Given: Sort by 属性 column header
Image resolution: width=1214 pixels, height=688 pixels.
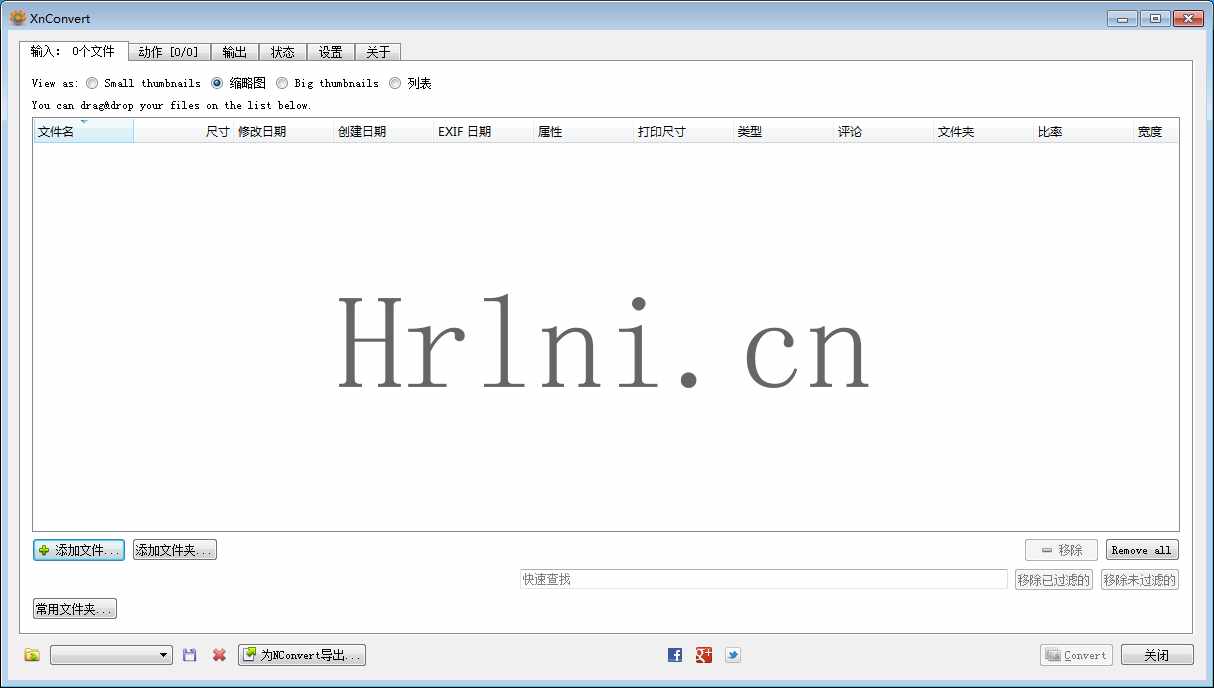Looking at the screenshot, I should [583, 131].
